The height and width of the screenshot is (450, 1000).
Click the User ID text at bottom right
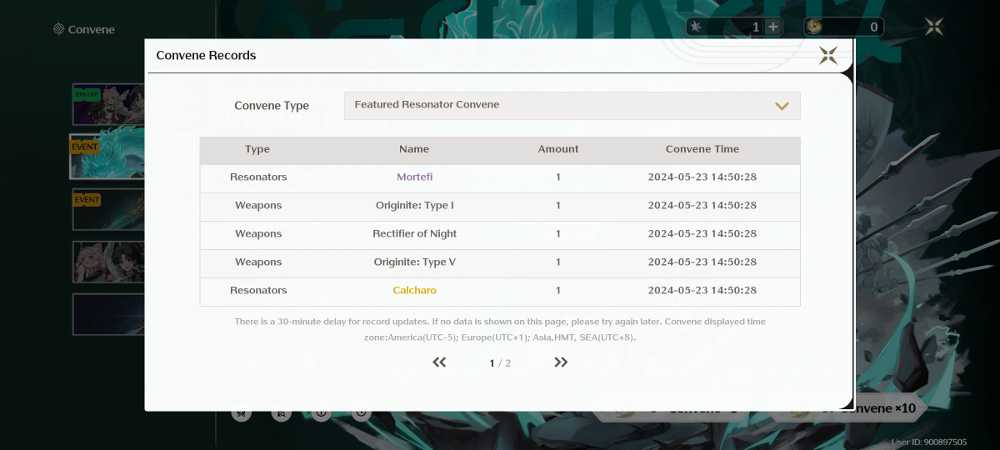929,442
